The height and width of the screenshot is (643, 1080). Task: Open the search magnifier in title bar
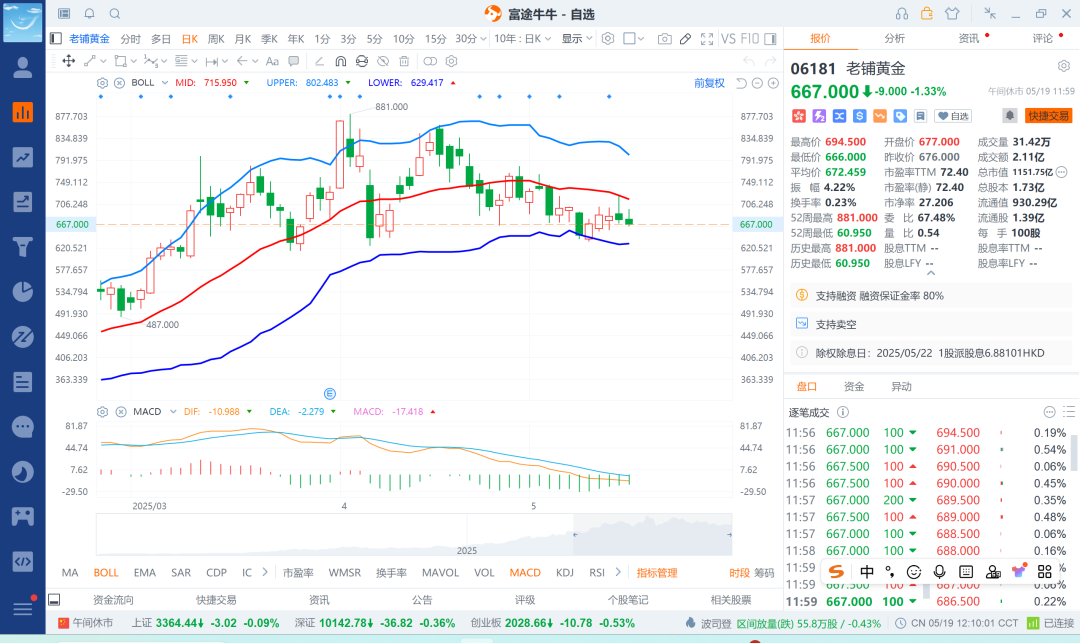tap(115, 14)
